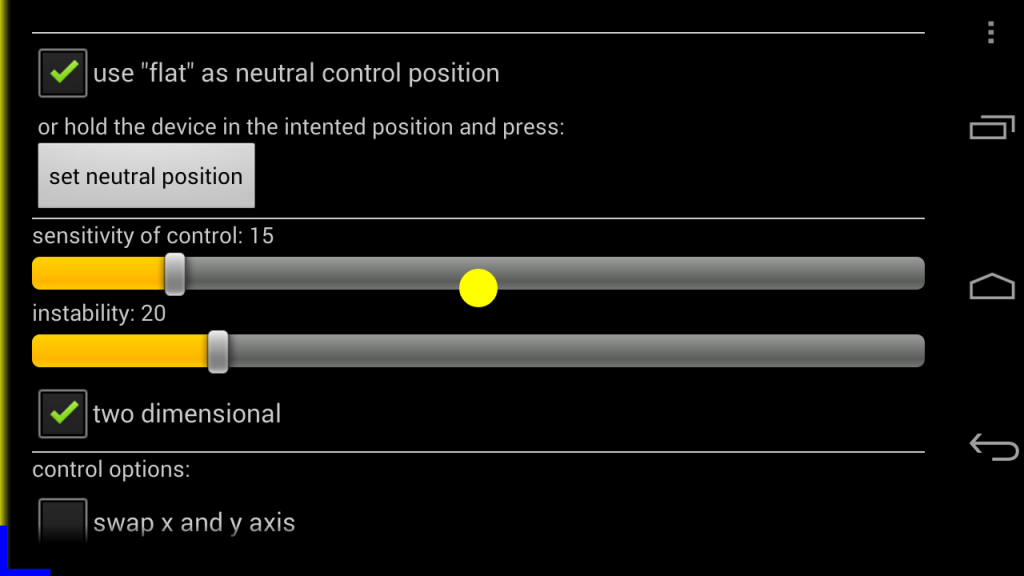Tap the yellow ball in the center
This screenshot has width=1024, height=576.
[x=478, y=288]
